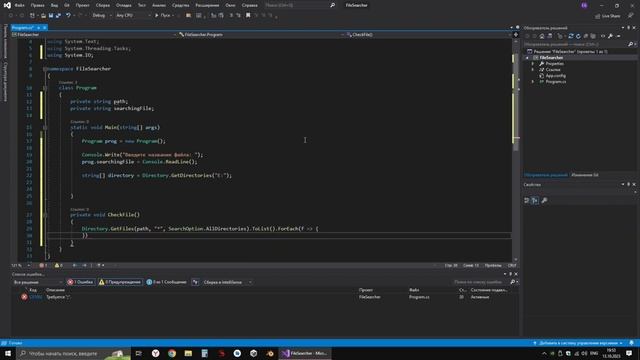This screenshot has height=360, width=640.
Task: Expand the Properties tree node
Action: (532, 64)
